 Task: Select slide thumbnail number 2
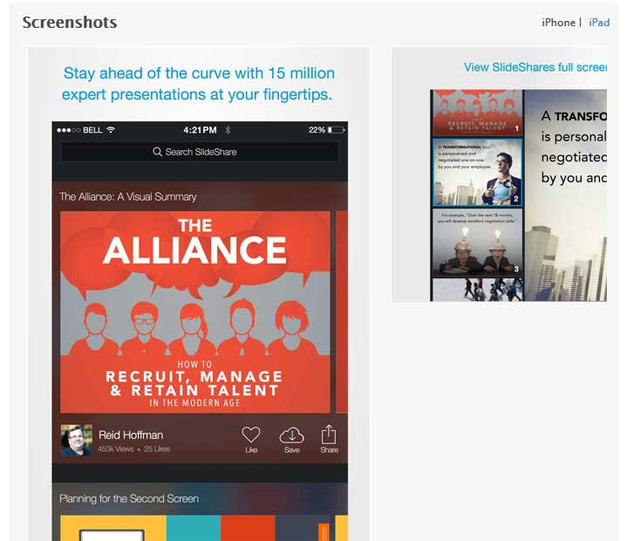pyautogui.click(x=477, y=172)
